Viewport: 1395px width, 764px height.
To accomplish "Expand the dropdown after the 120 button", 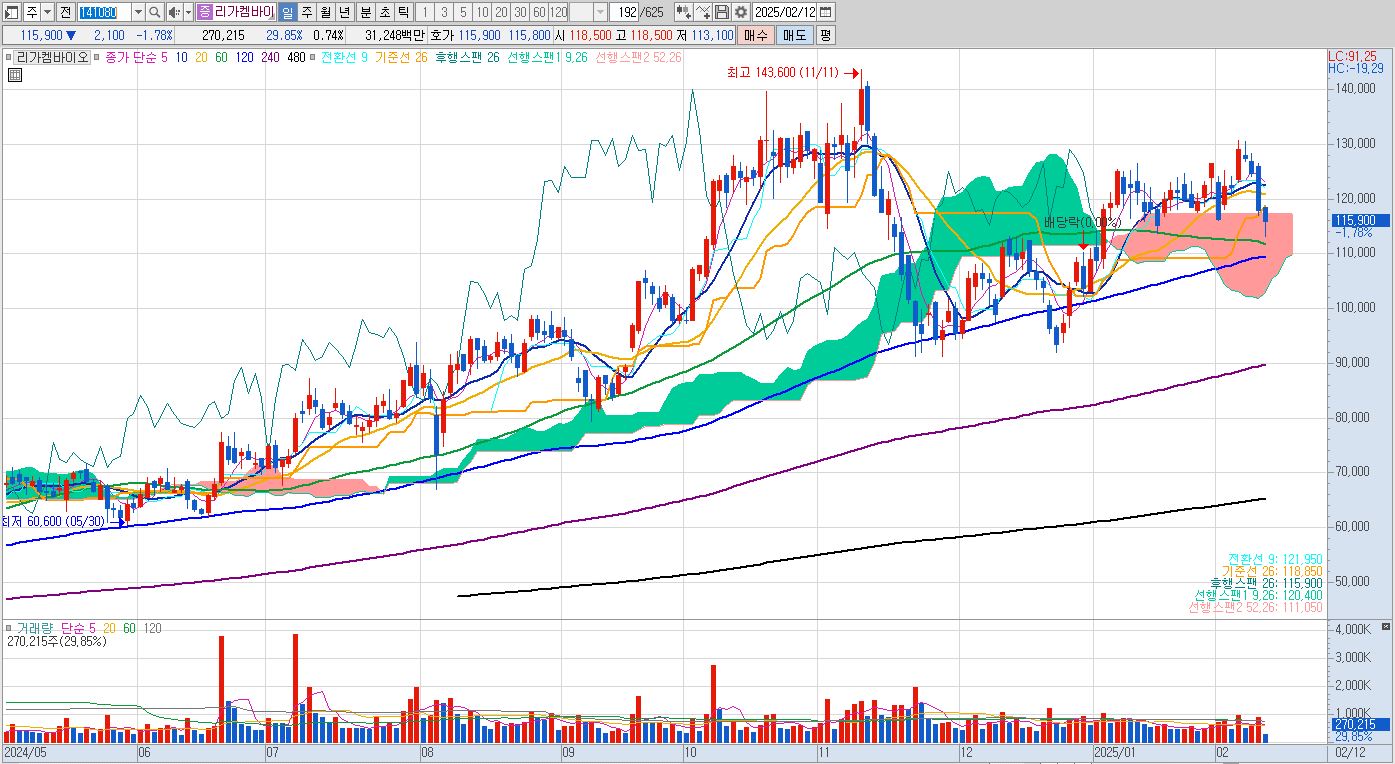I will pyautogui.click(x=600, y=12).
